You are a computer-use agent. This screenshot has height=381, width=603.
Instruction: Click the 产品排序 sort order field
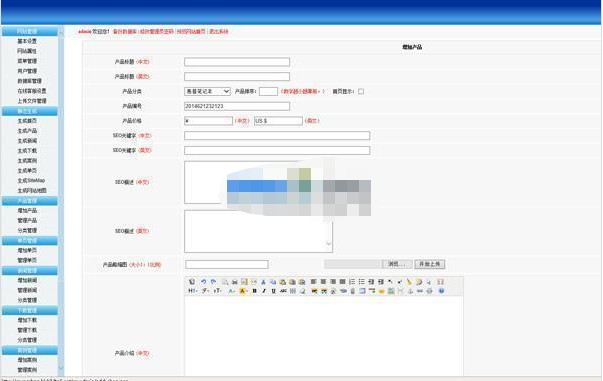[268, 92]
